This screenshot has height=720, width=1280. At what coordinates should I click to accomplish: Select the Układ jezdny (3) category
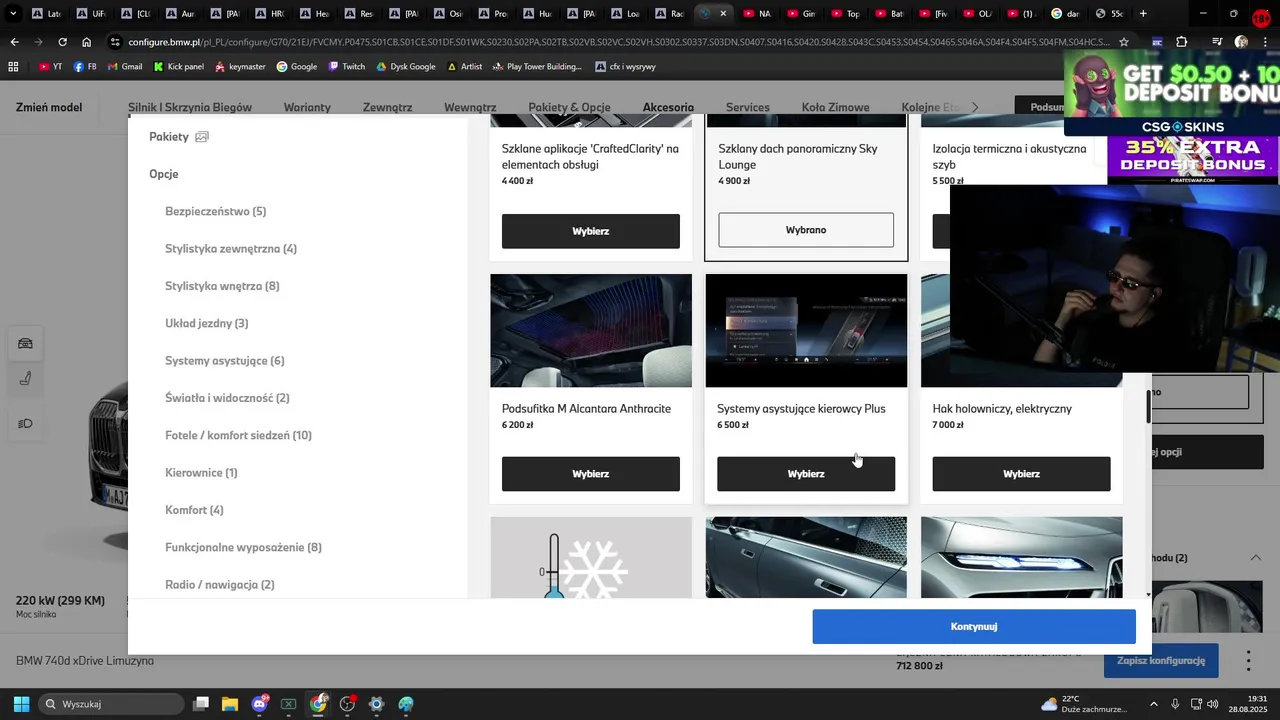[206, 323]
